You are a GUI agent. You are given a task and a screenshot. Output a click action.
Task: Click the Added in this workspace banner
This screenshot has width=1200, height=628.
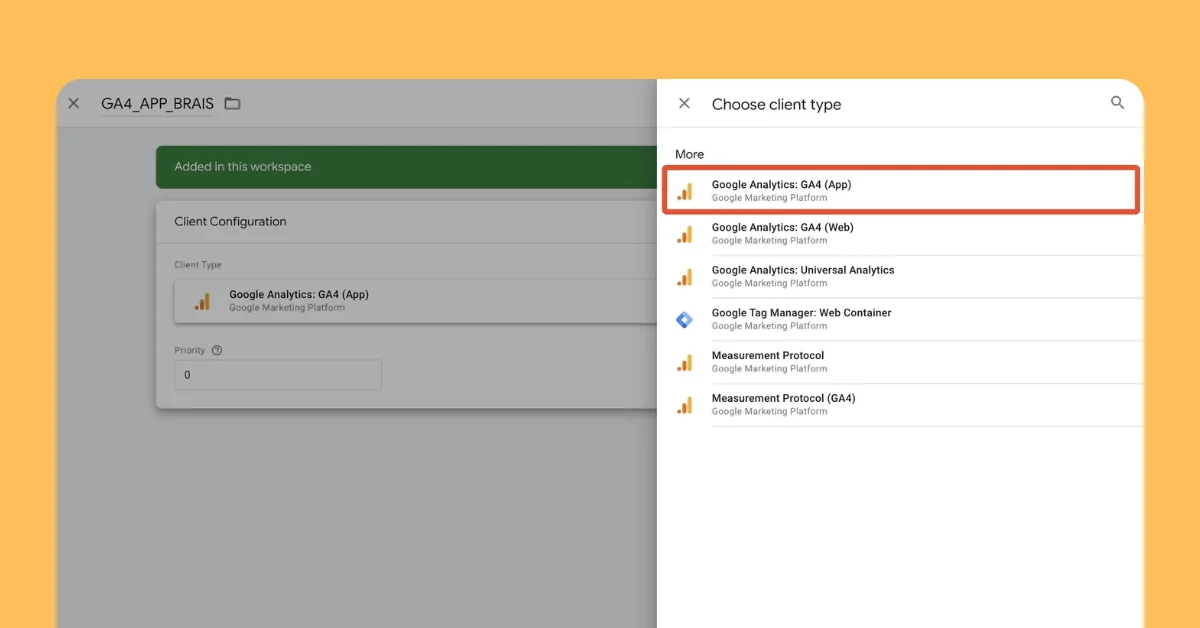(x=406, y=167)
